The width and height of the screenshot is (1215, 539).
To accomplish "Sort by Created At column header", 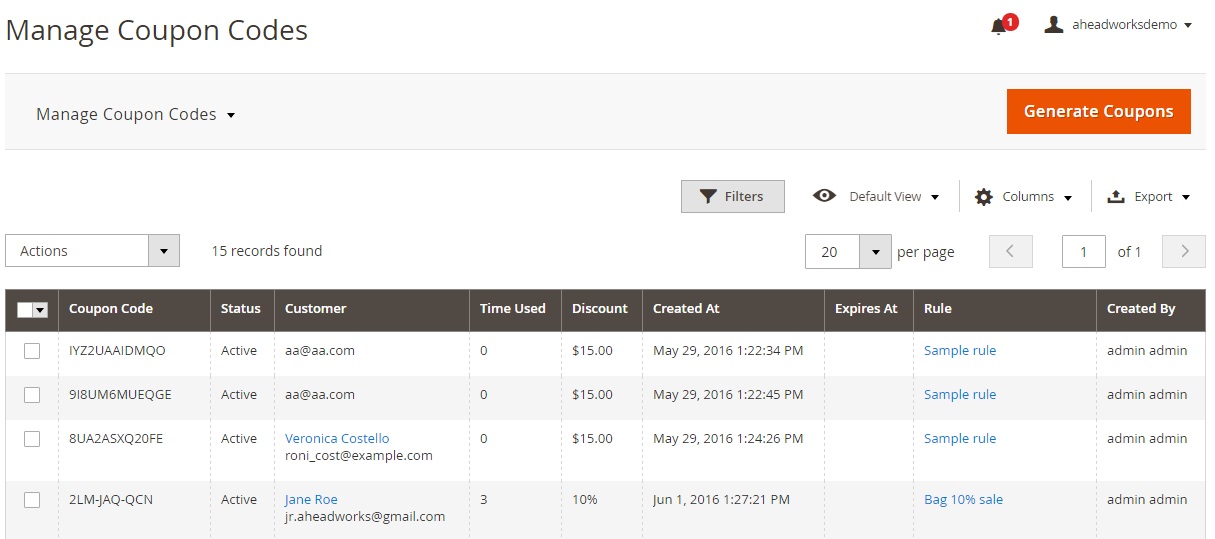I will click(686, 309).
